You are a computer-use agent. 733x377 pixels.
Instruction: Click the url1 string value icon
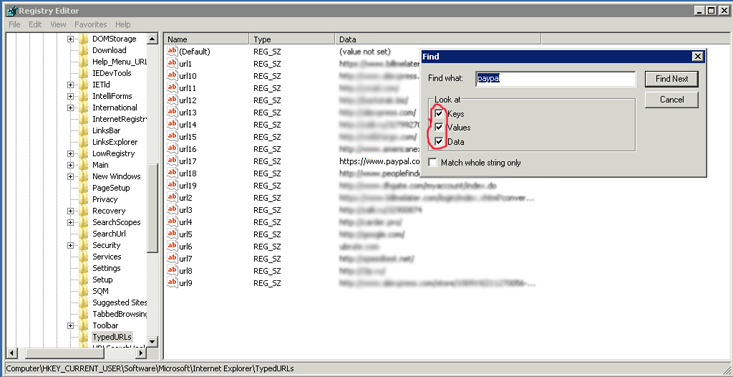(172, 64)
